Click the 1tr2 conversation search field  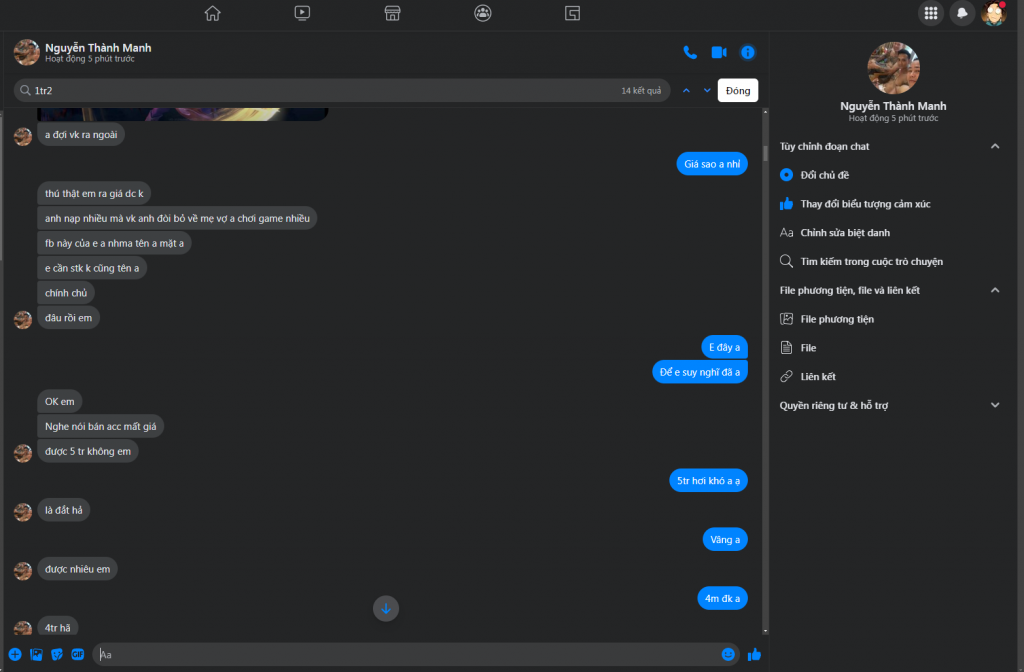click(320, 90)
